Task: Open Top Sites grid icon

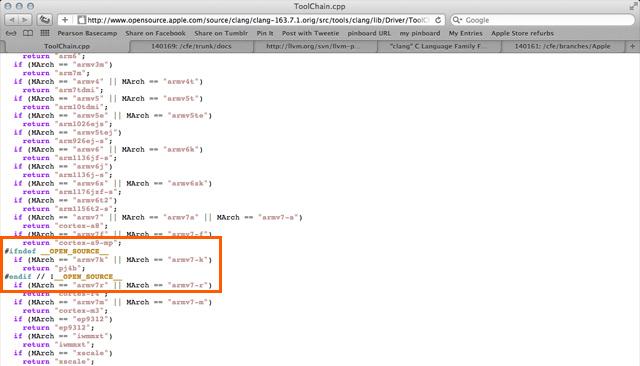Action: [x=45, y=33]
